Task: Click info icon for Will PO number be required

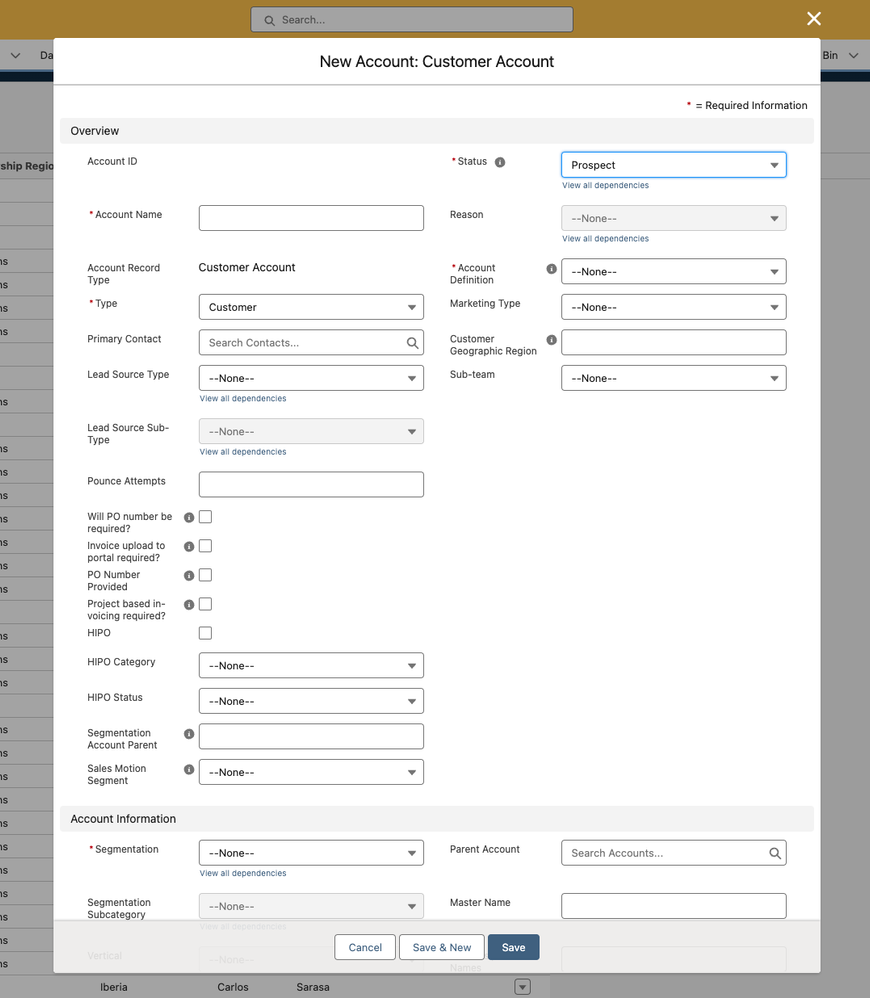Action: tap(189, 517)
